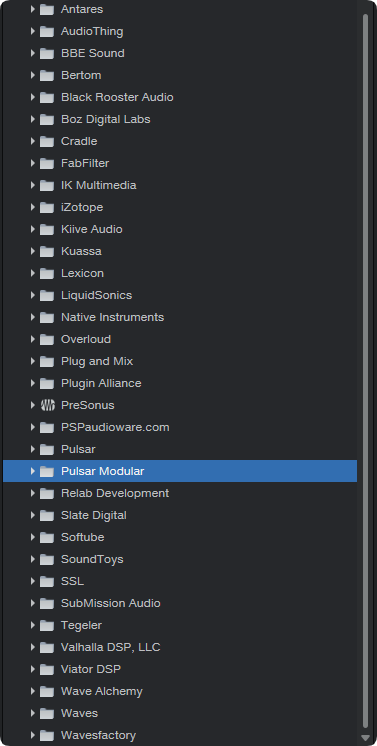Select the Kiive Audio entry

click(180, 229)
